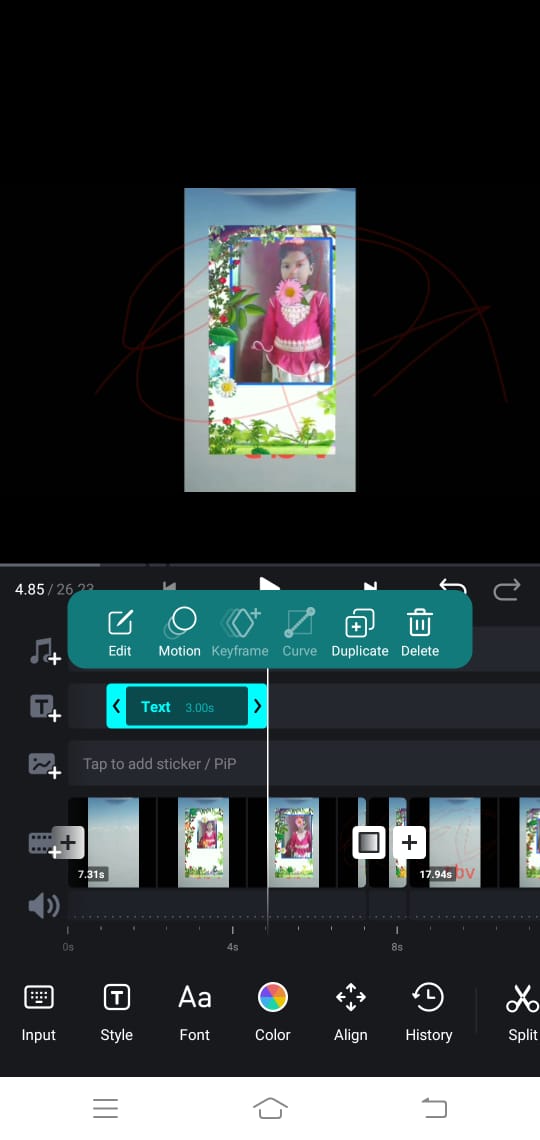Viewport: 540px width, 1140px height.
Task: Open the Style menu item
Action: [116, 1012]
